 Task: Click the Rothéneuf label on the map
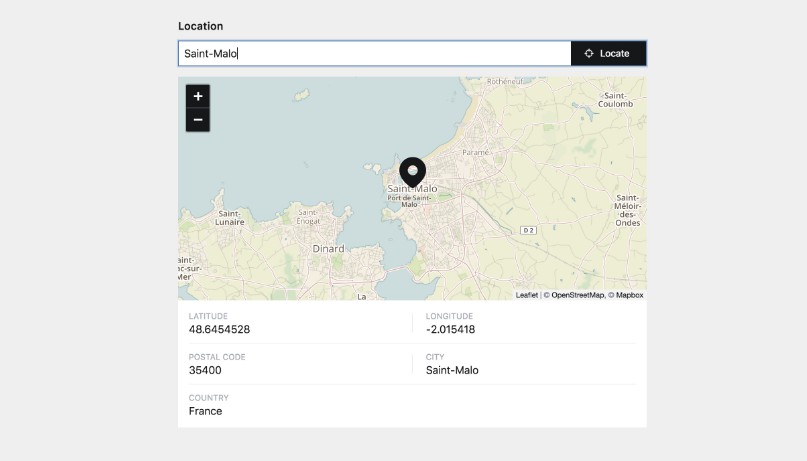click(506, 81)
